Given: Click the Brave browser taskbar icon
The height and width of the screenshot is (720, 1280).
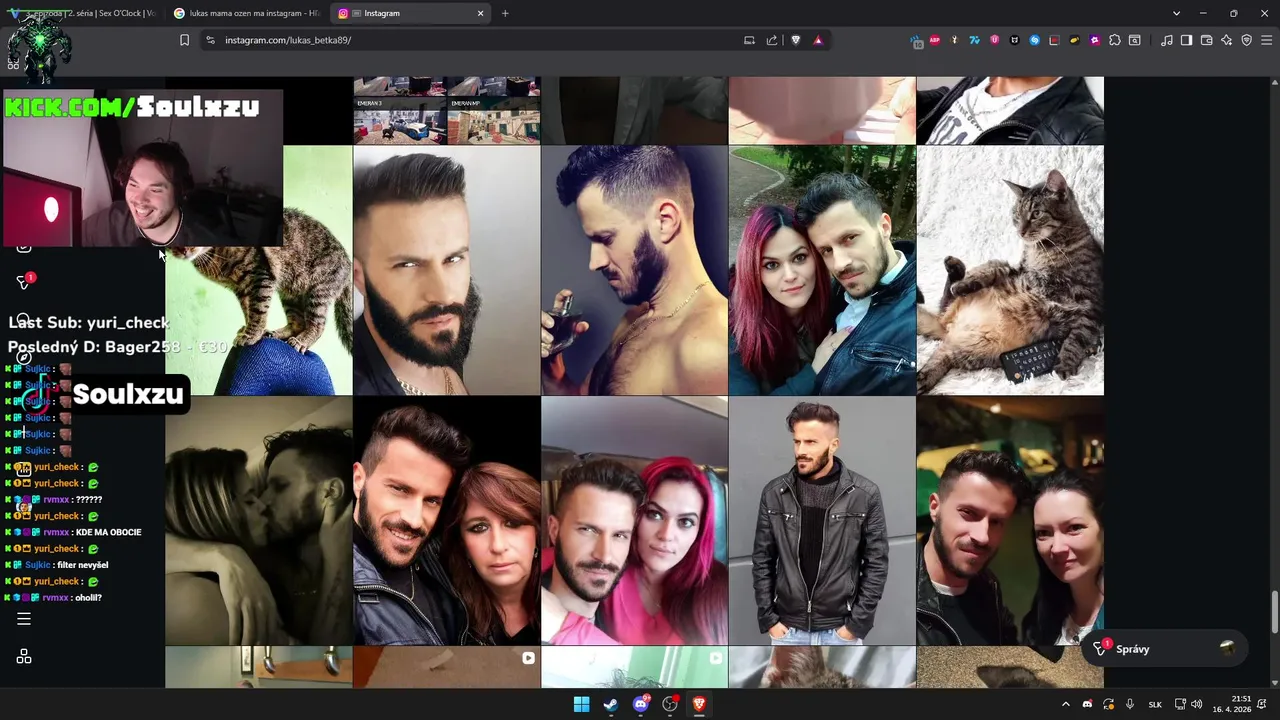Looking at the screenshot, I should pyautogui.click(x=699, y=704).
